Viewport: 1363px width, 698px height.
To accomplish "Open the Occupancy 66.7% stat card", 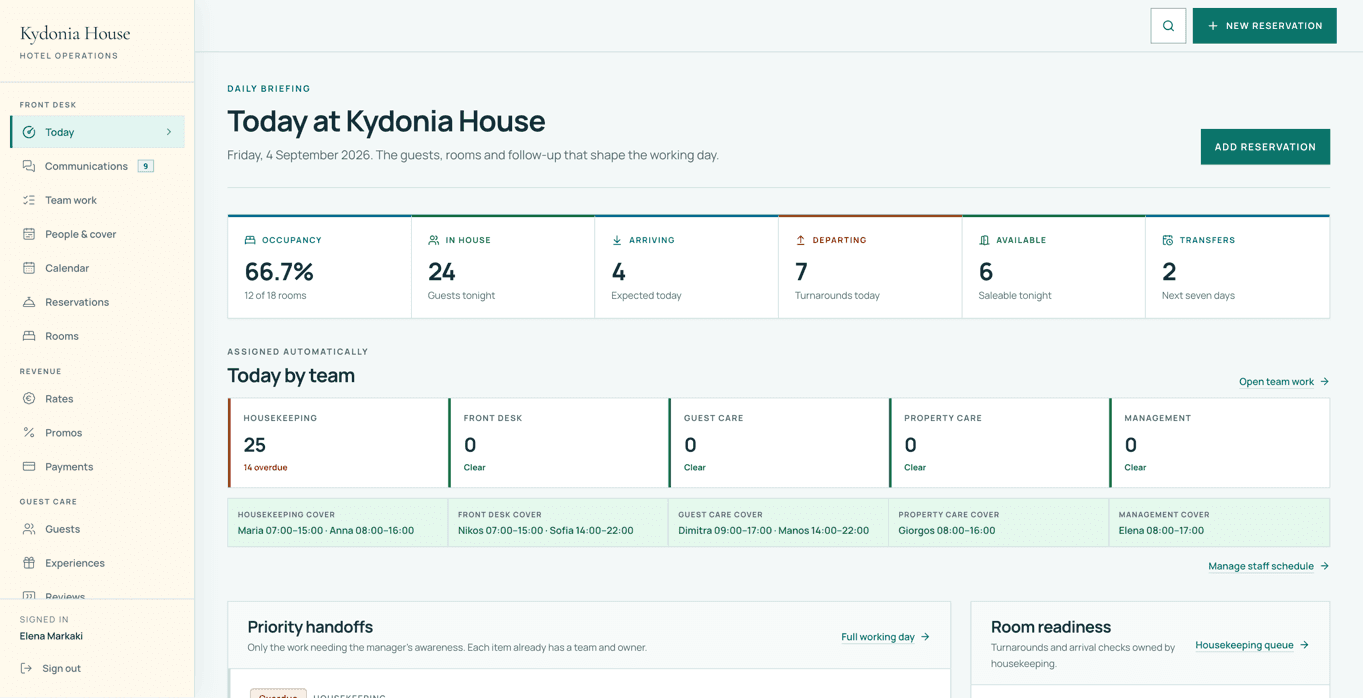I will [x=320, y=268].
